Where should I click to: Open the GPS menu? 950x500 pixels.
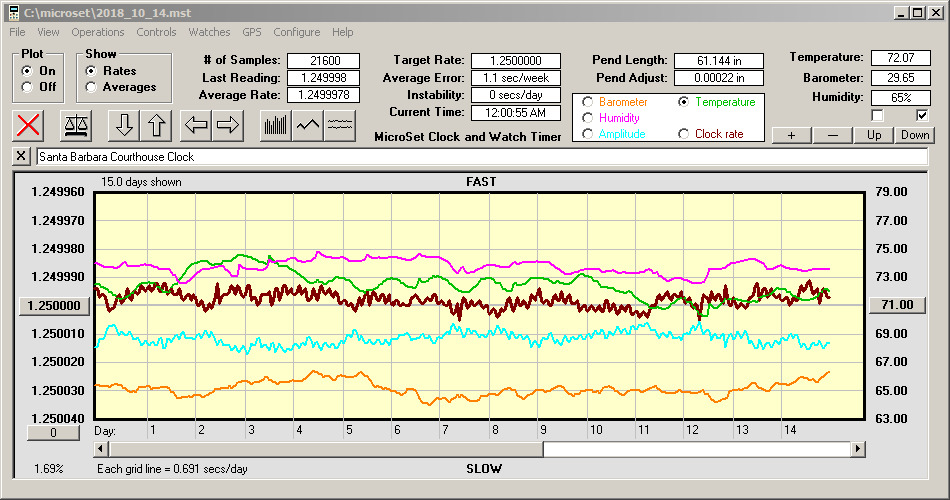point(252,32)
